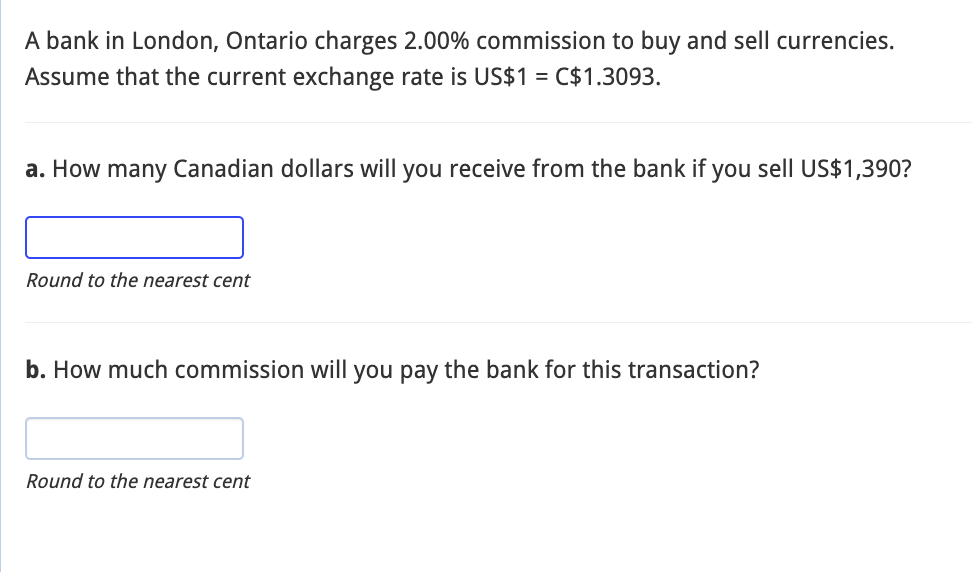Click "How many Canadian dollars" question text

[x=203, y=169]
